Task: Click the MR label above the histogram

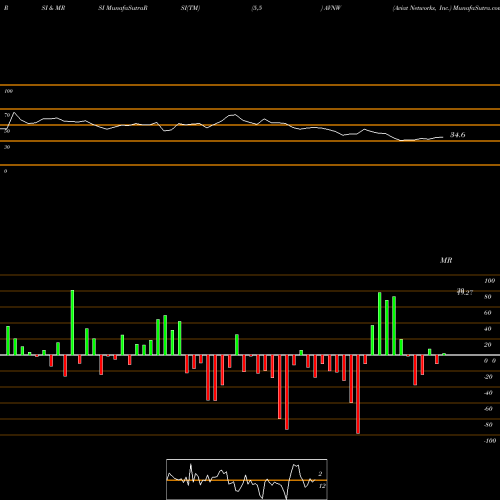Action: coord(446,260)
